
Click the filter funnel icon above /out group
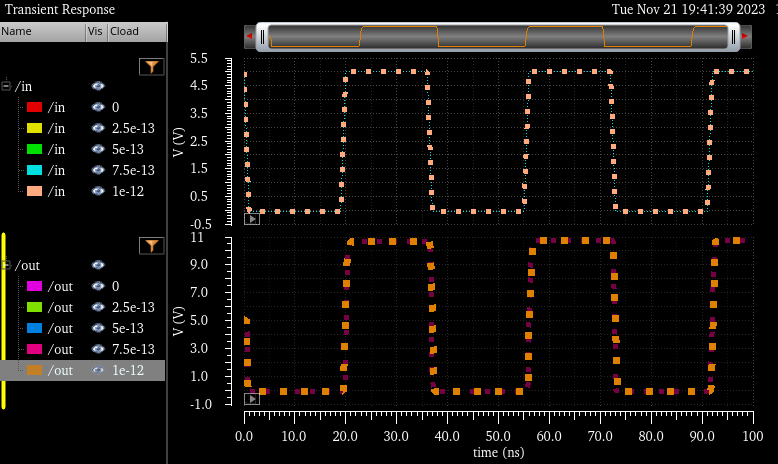[151, 246]
